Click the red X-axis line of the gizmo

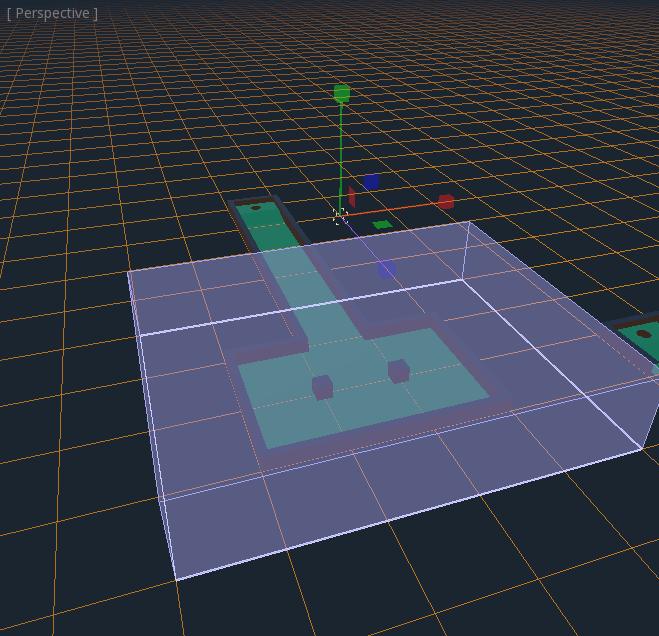click(400, 208)
